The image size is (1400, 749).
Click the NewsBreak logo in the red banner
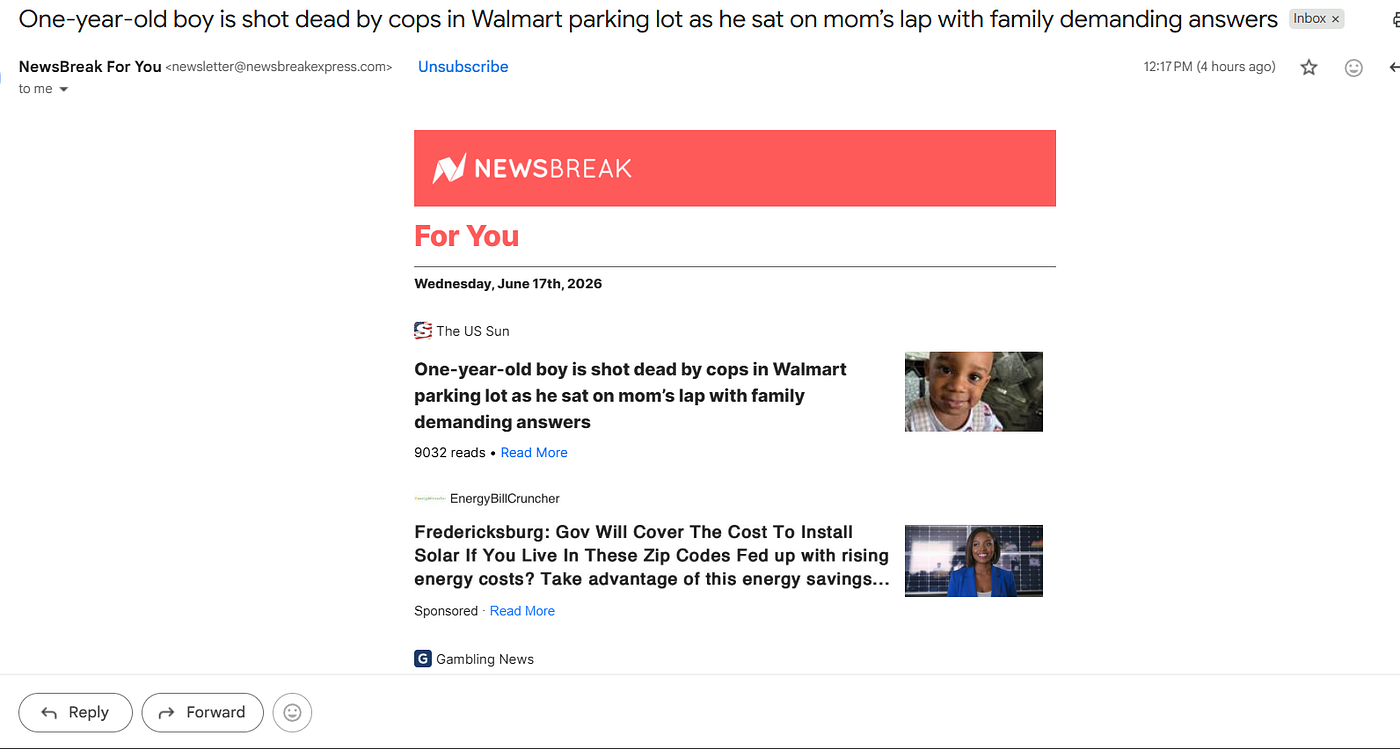[532, 168]
